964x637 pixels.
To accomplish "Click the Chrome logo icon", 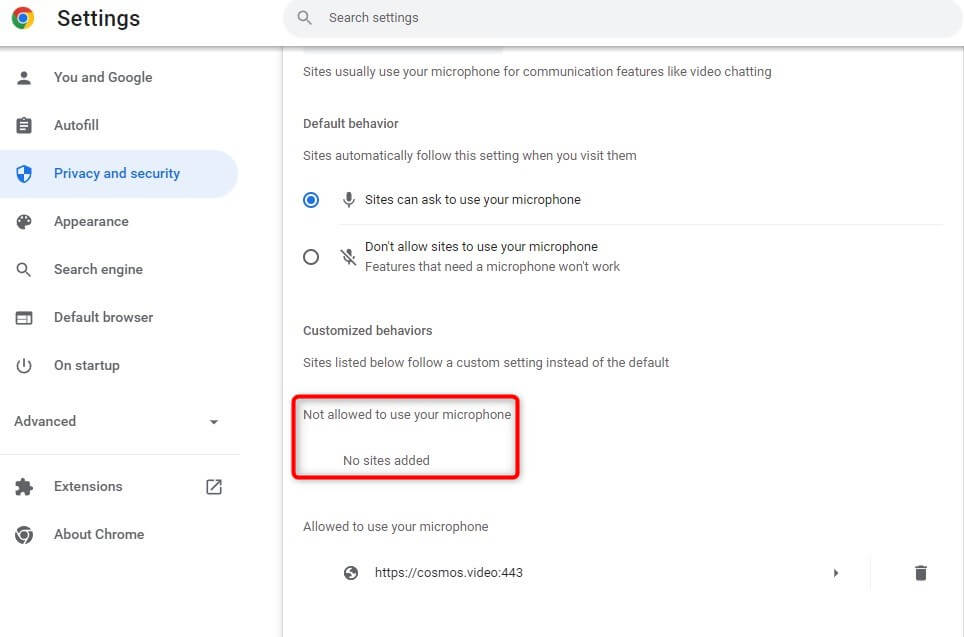I will tap(23, 18).
